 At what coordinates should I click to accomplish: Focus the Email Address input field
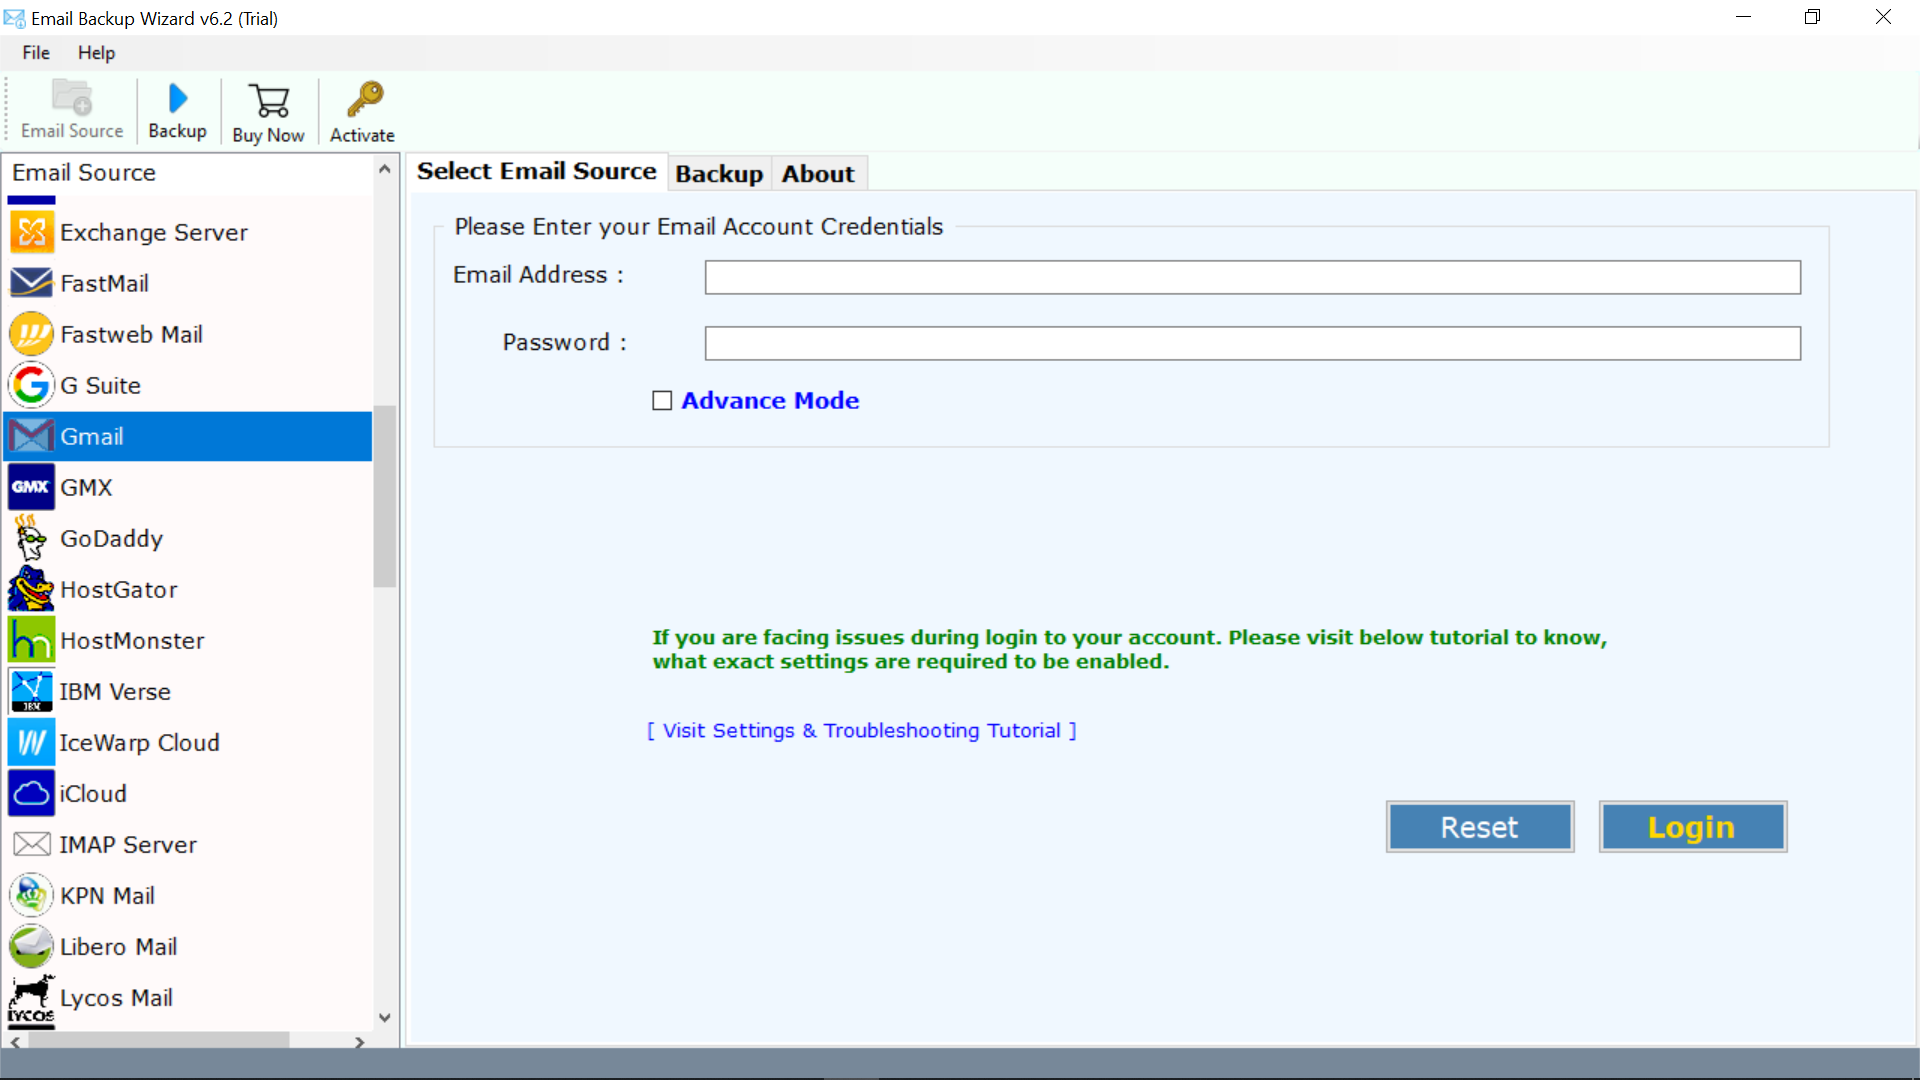pos(1253,277)
